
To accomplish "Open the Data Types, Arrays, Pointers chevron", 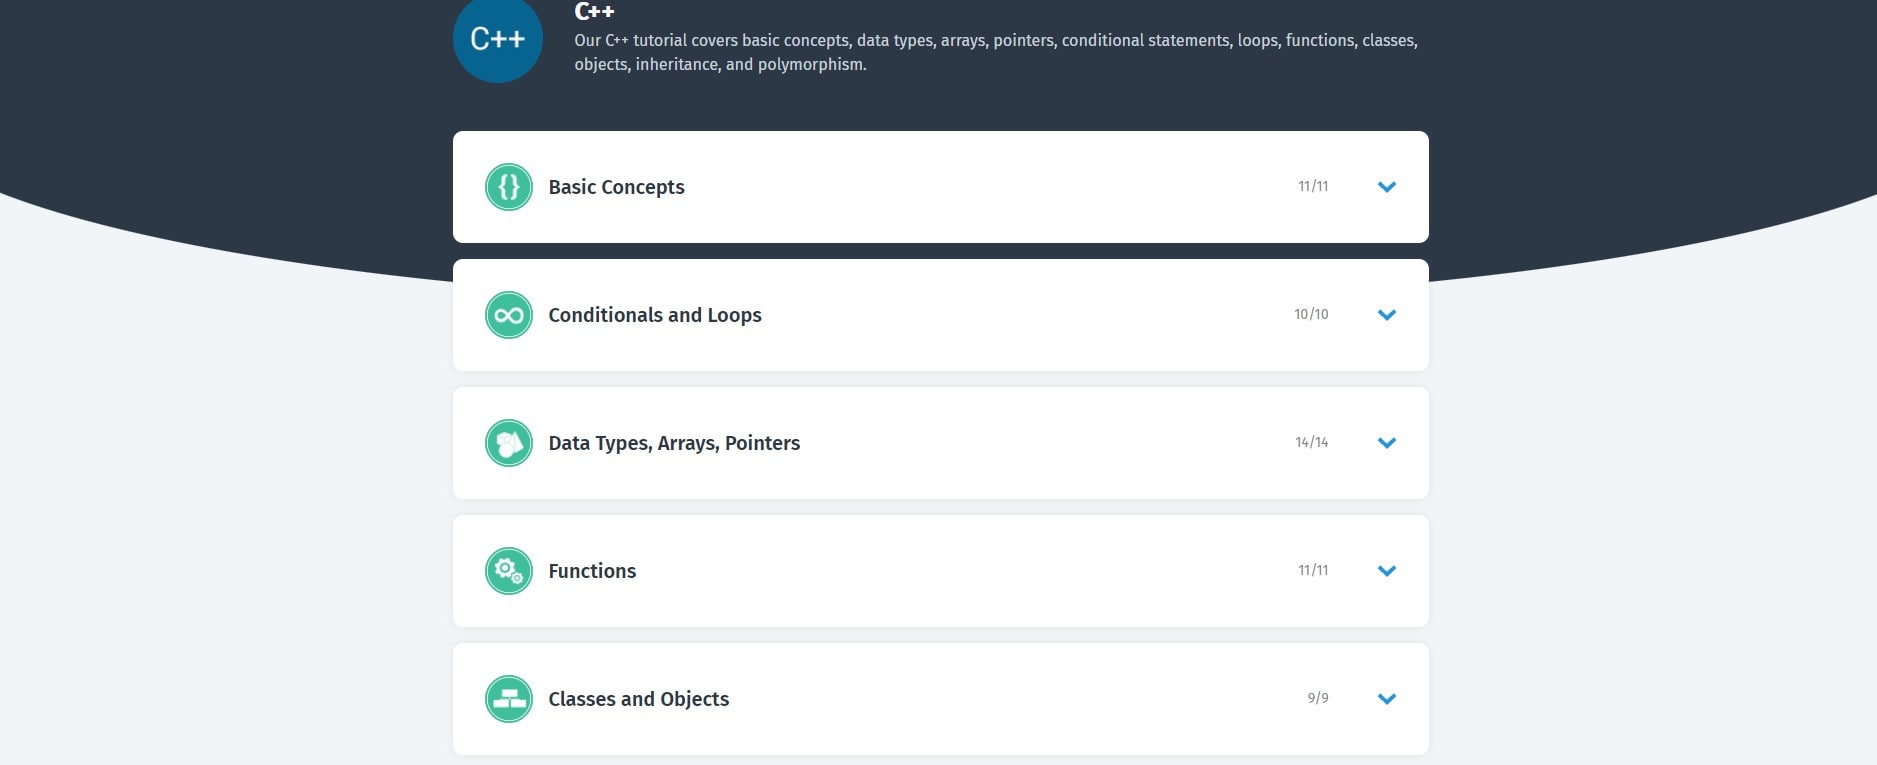I will (1387, 443).
